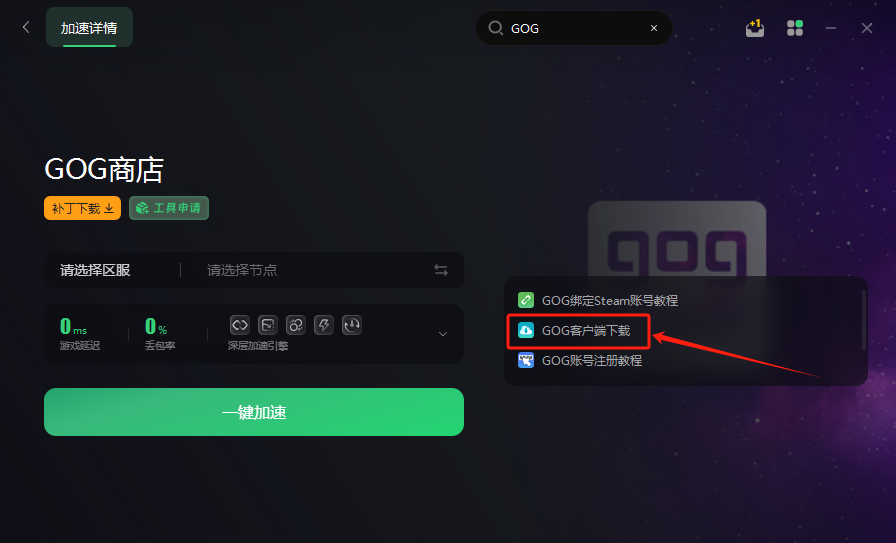Click the tutorial list scrollbar
Image resolution: width=896 pixels, height=543 pixels.
[863, 320]
